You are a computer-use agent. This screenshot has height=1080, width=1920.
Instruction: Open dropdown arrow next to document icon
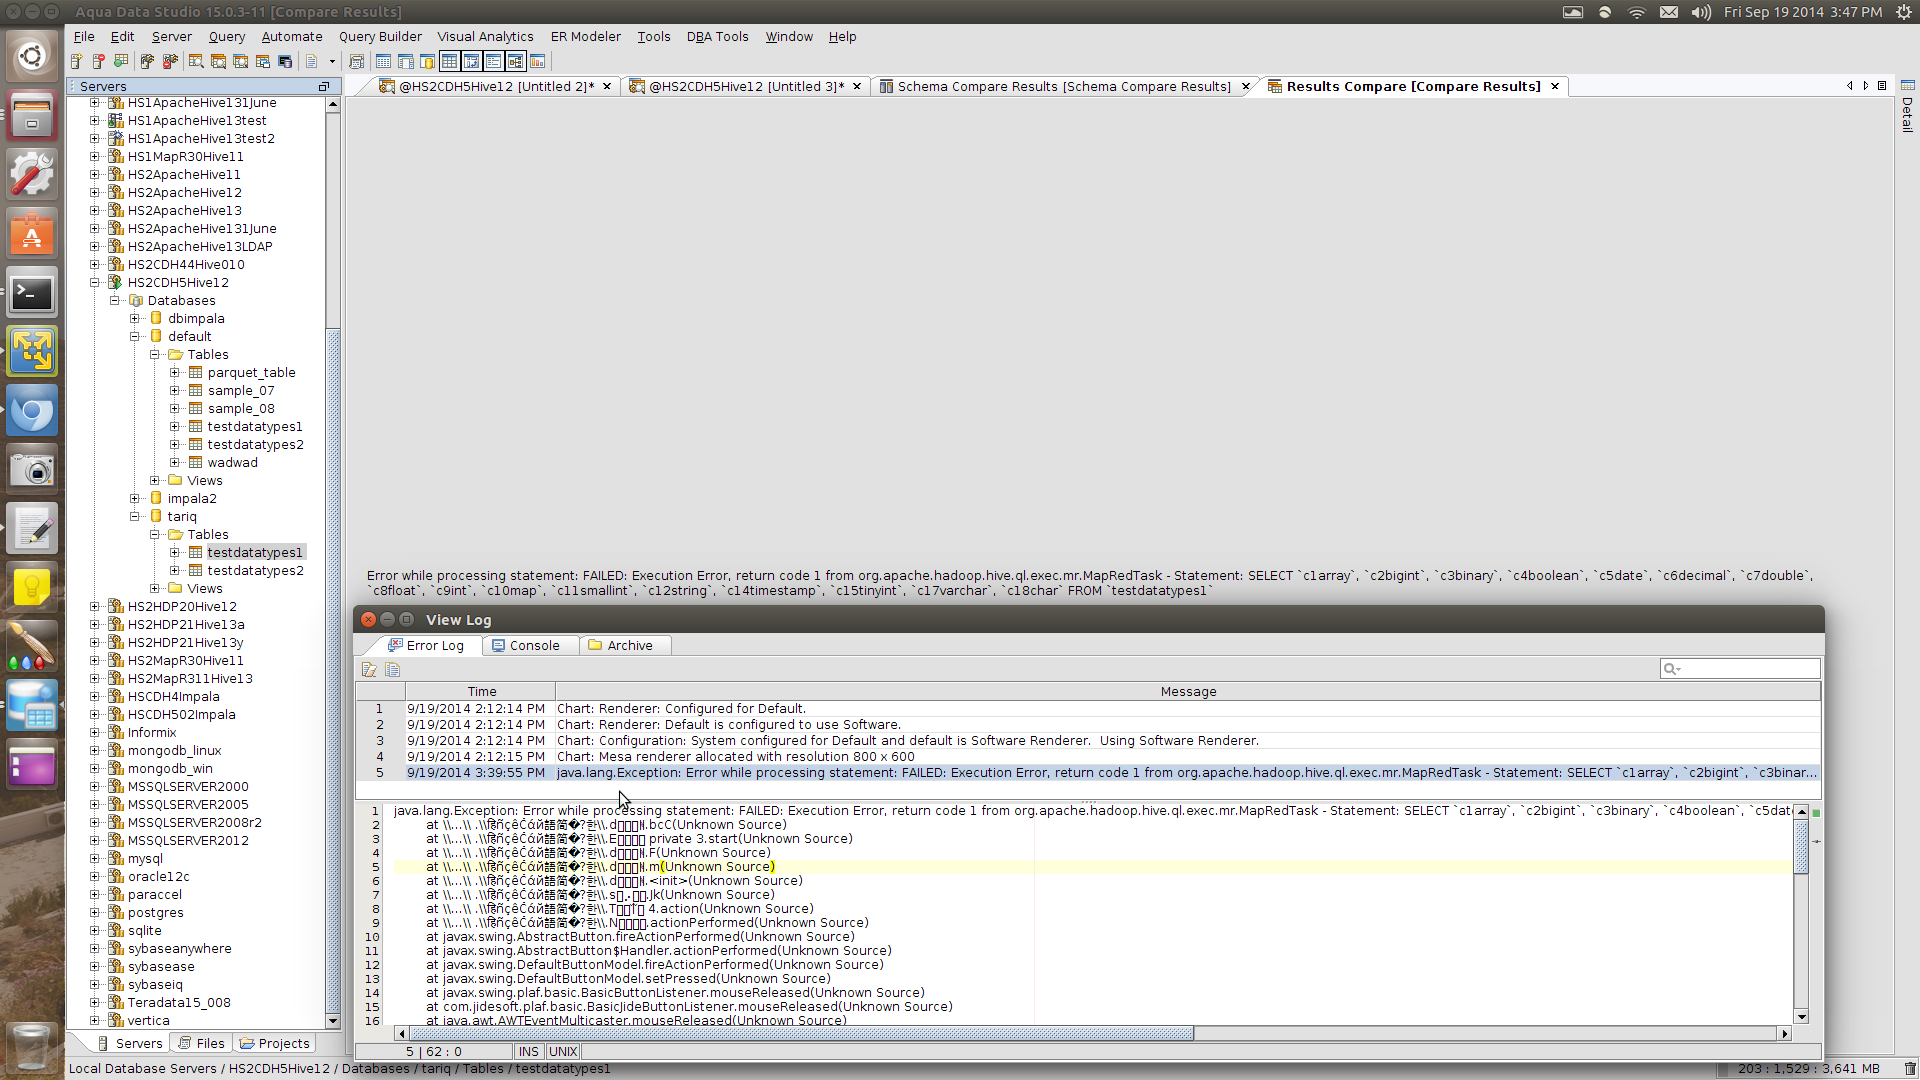tap(332, 62)
